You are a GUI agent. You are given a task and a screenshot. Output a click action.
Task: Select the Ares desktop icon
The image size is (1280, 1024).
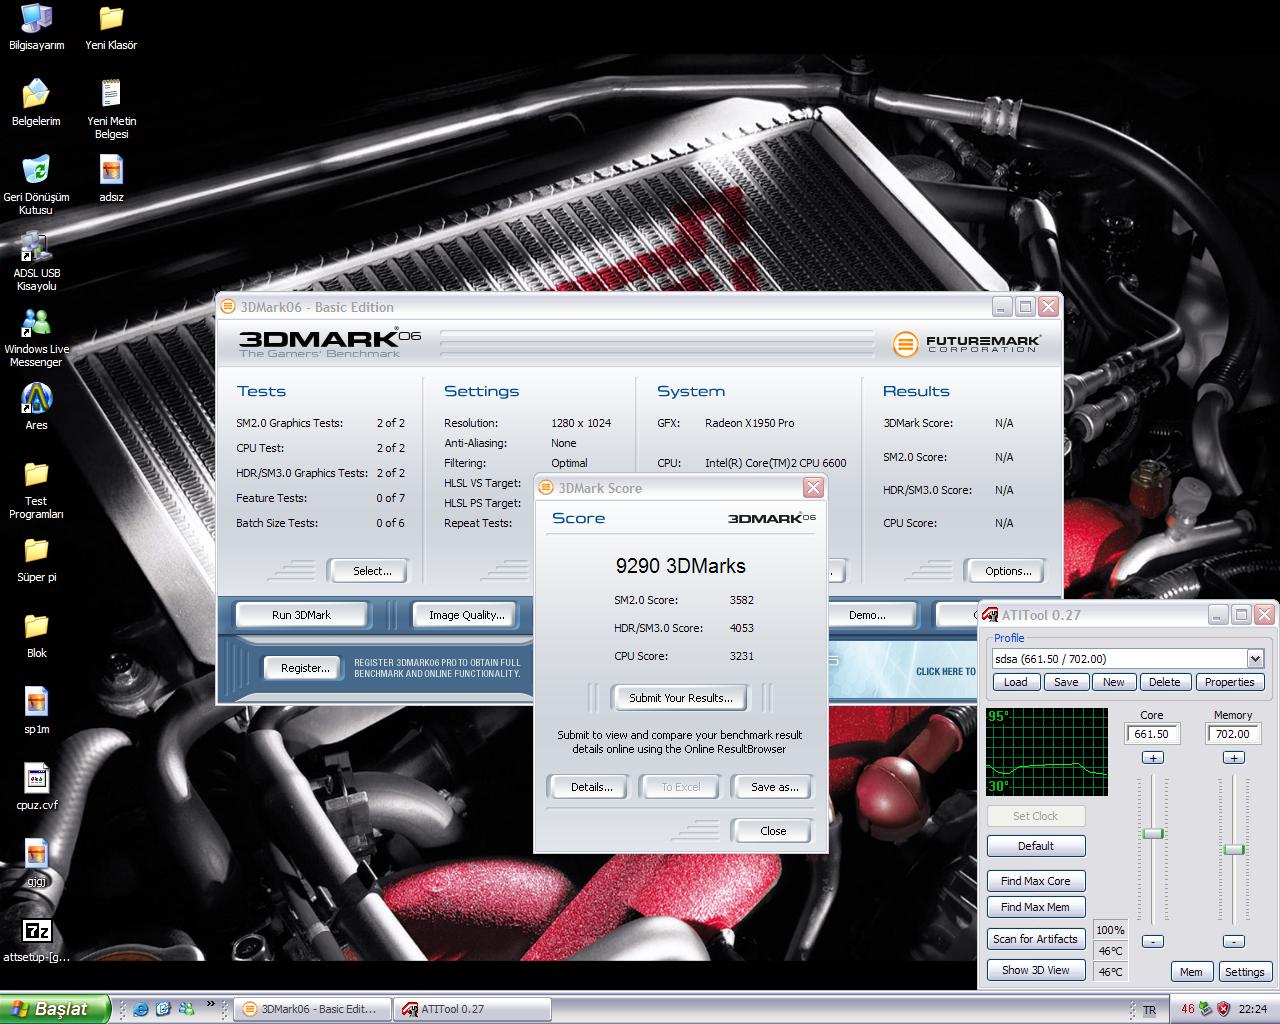36,398
